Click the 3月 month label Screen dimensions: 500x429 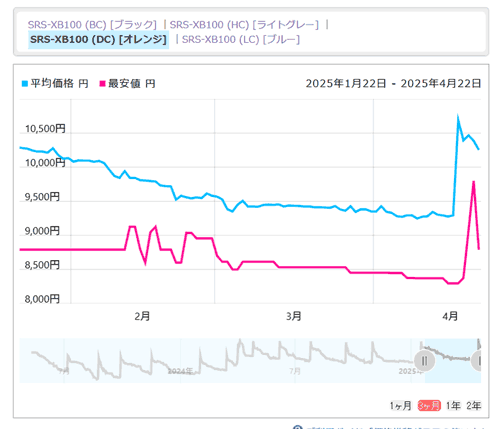(294, 316)
